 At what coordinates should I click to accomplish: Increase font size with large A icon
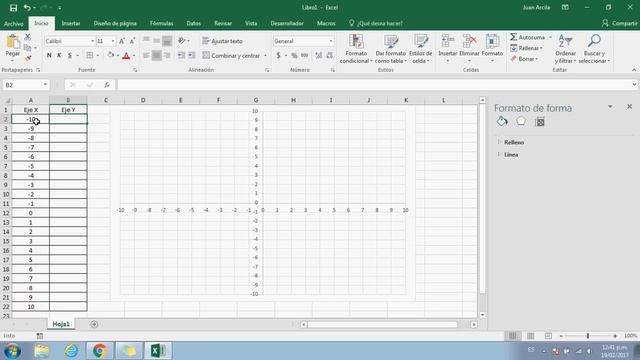122,41
